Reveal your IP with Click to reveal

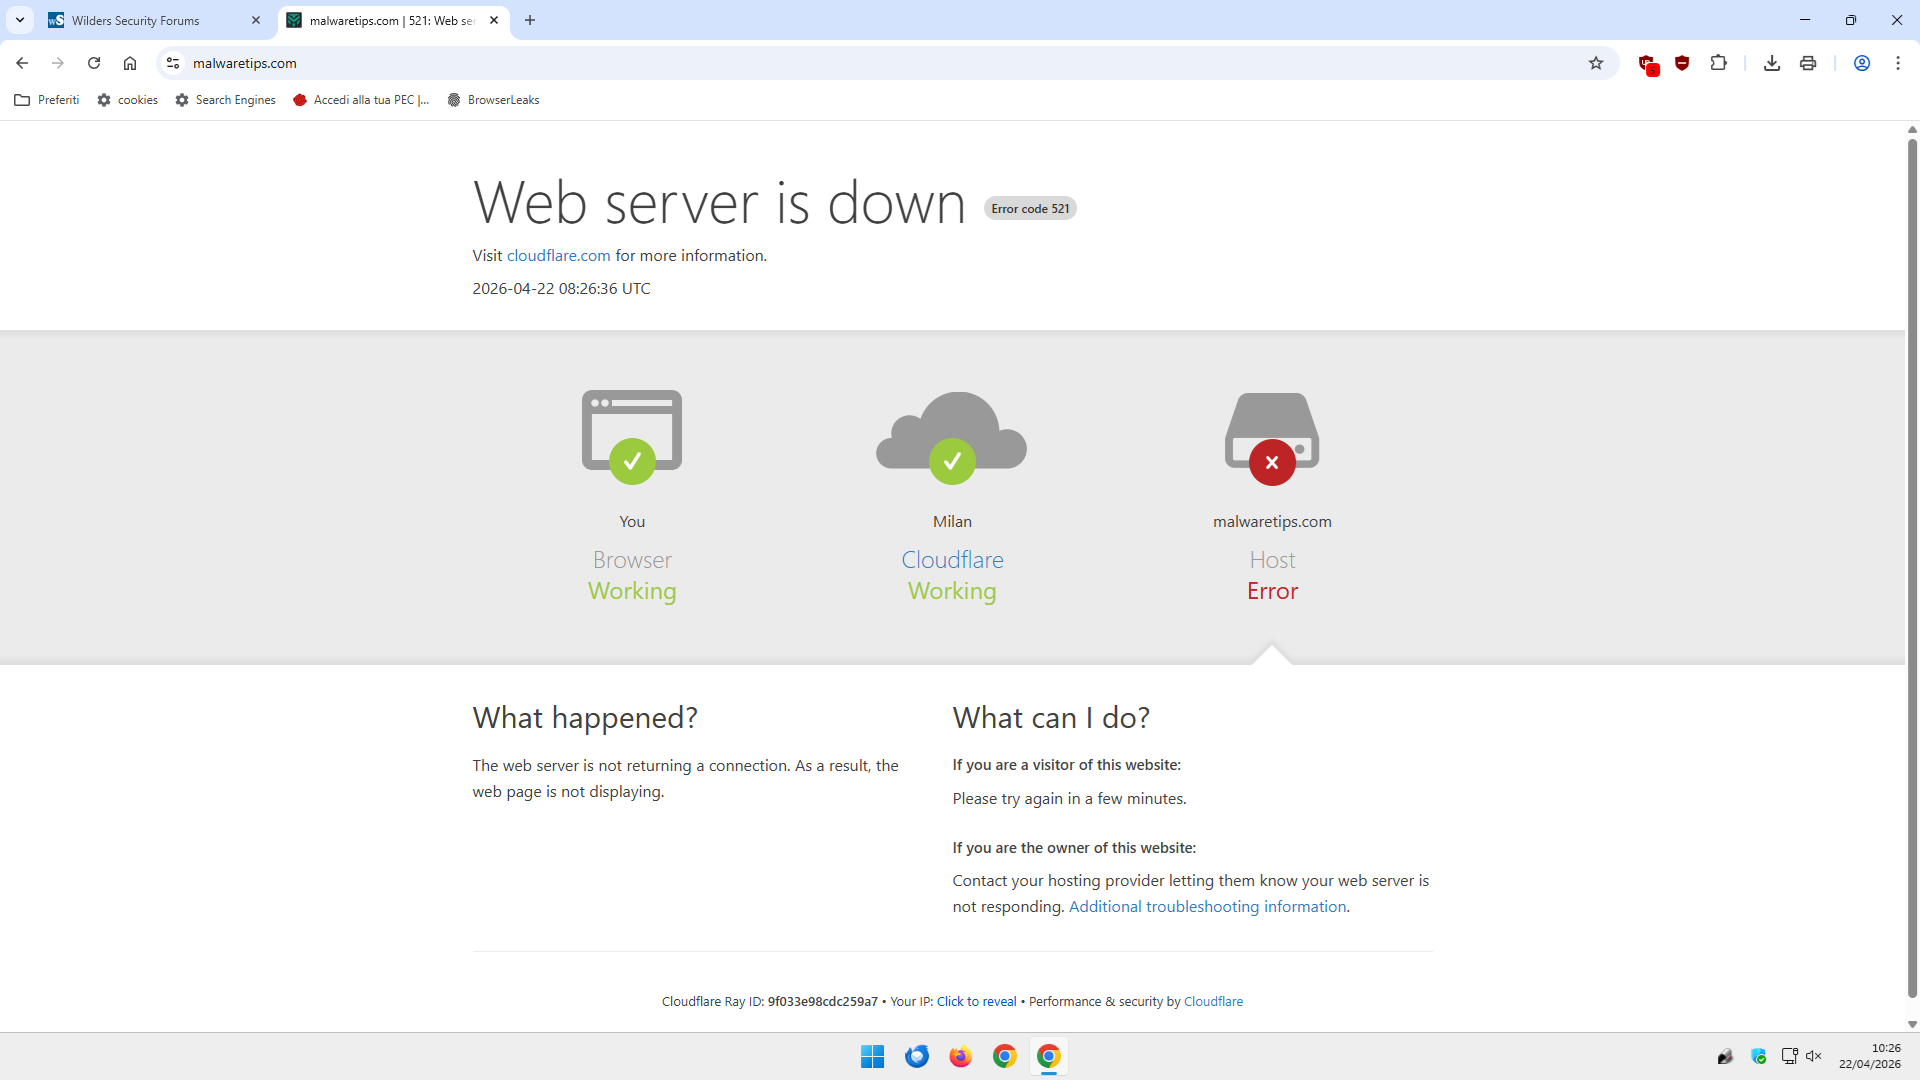976,1002
